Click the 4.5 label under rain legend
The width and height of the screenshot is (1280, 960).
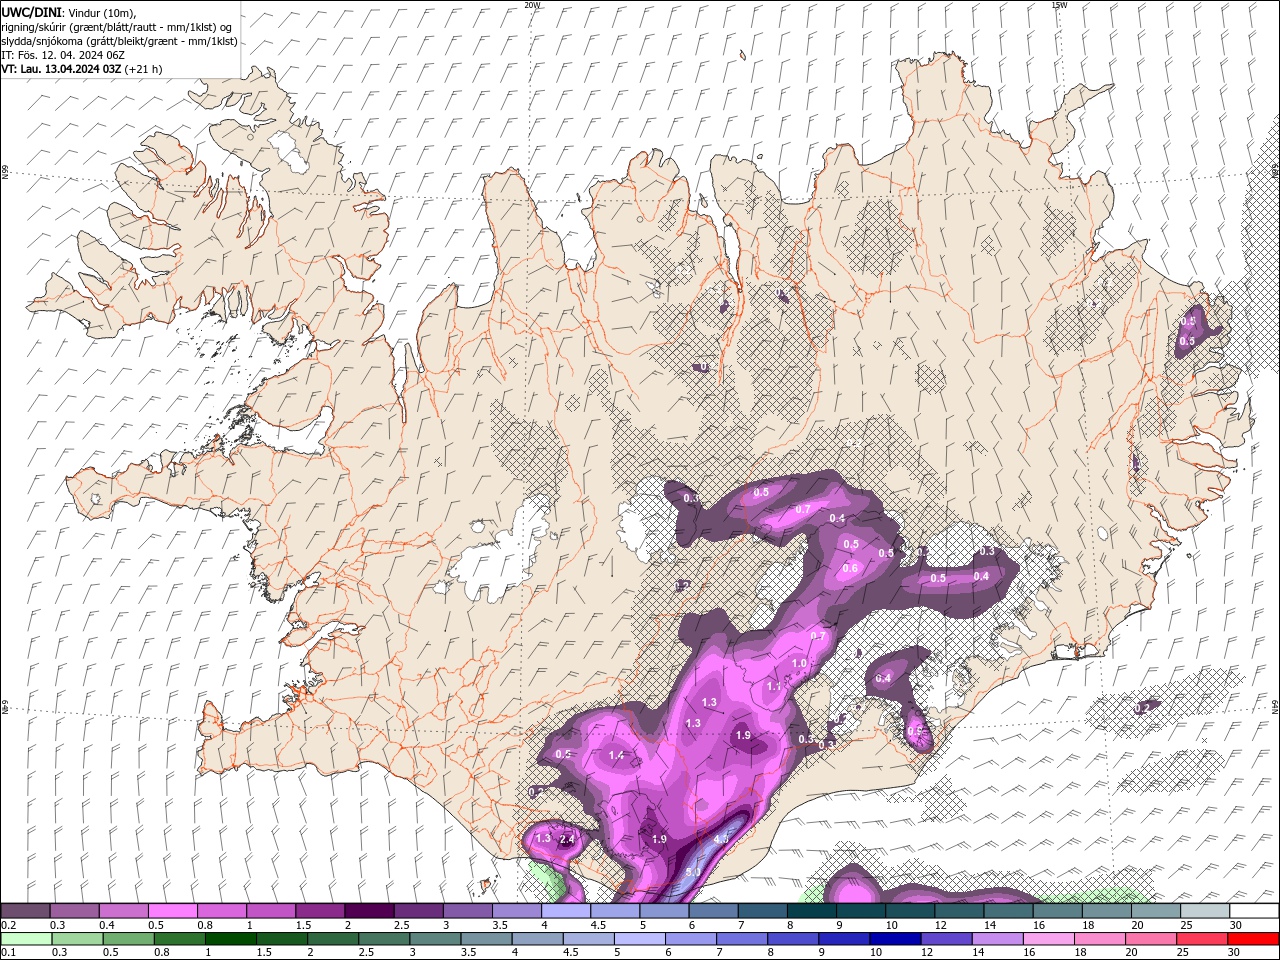click(571, 953)
